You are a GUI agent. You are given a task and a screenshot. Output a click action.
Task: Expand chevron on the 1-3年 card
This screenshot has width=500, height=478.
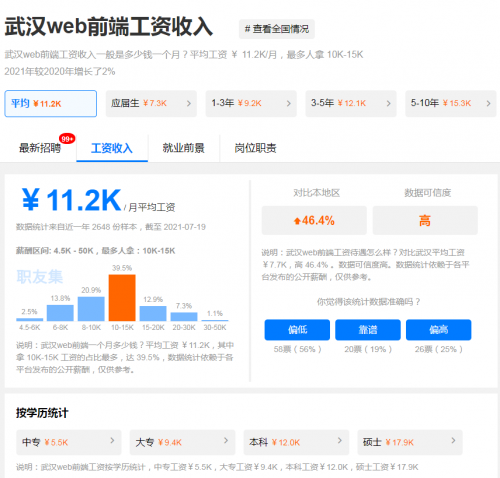289,104
